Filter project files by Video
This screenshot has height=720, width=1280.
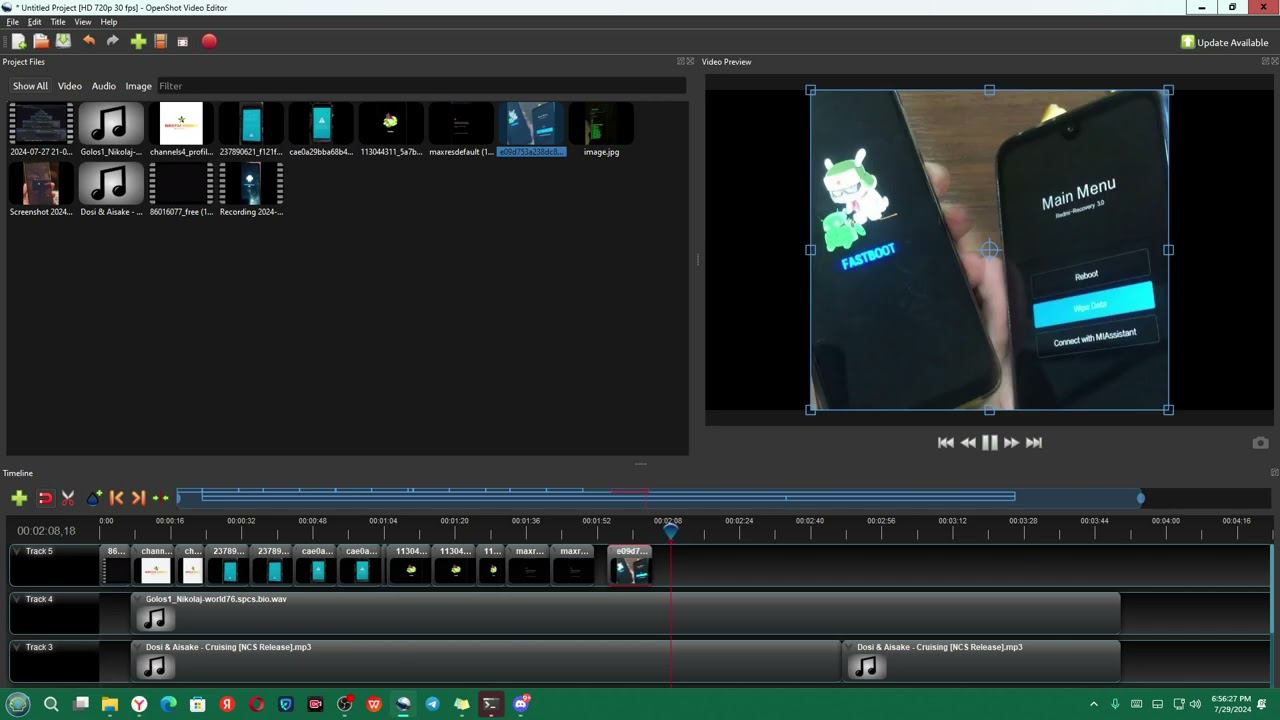[70, 86]
